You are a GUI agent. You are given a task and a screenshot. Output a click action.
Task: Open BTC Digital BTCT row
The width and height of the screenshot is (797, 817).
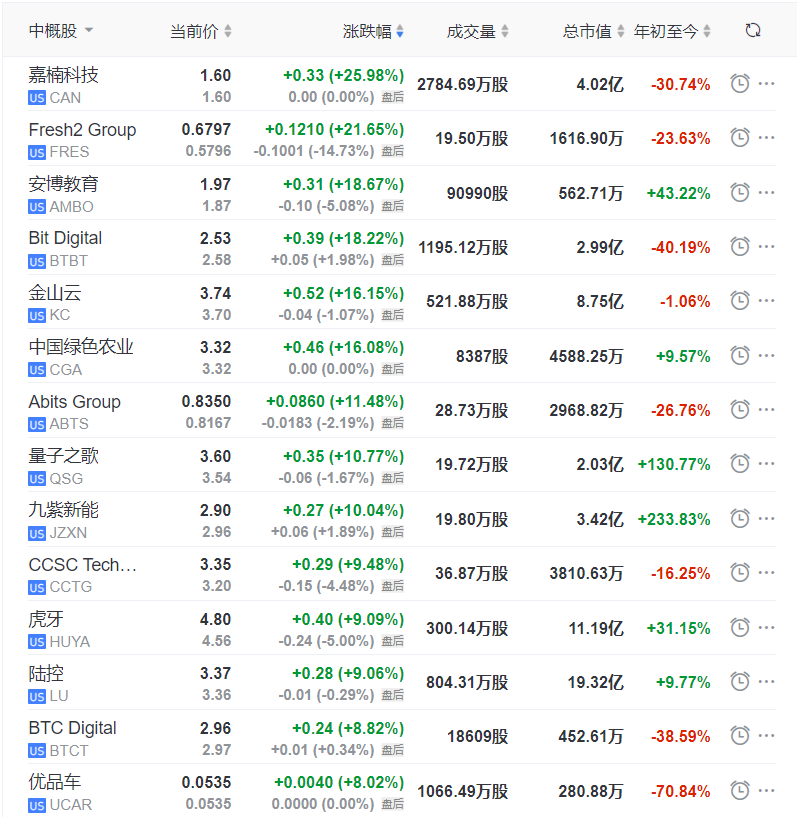click(x=402, y=737)
